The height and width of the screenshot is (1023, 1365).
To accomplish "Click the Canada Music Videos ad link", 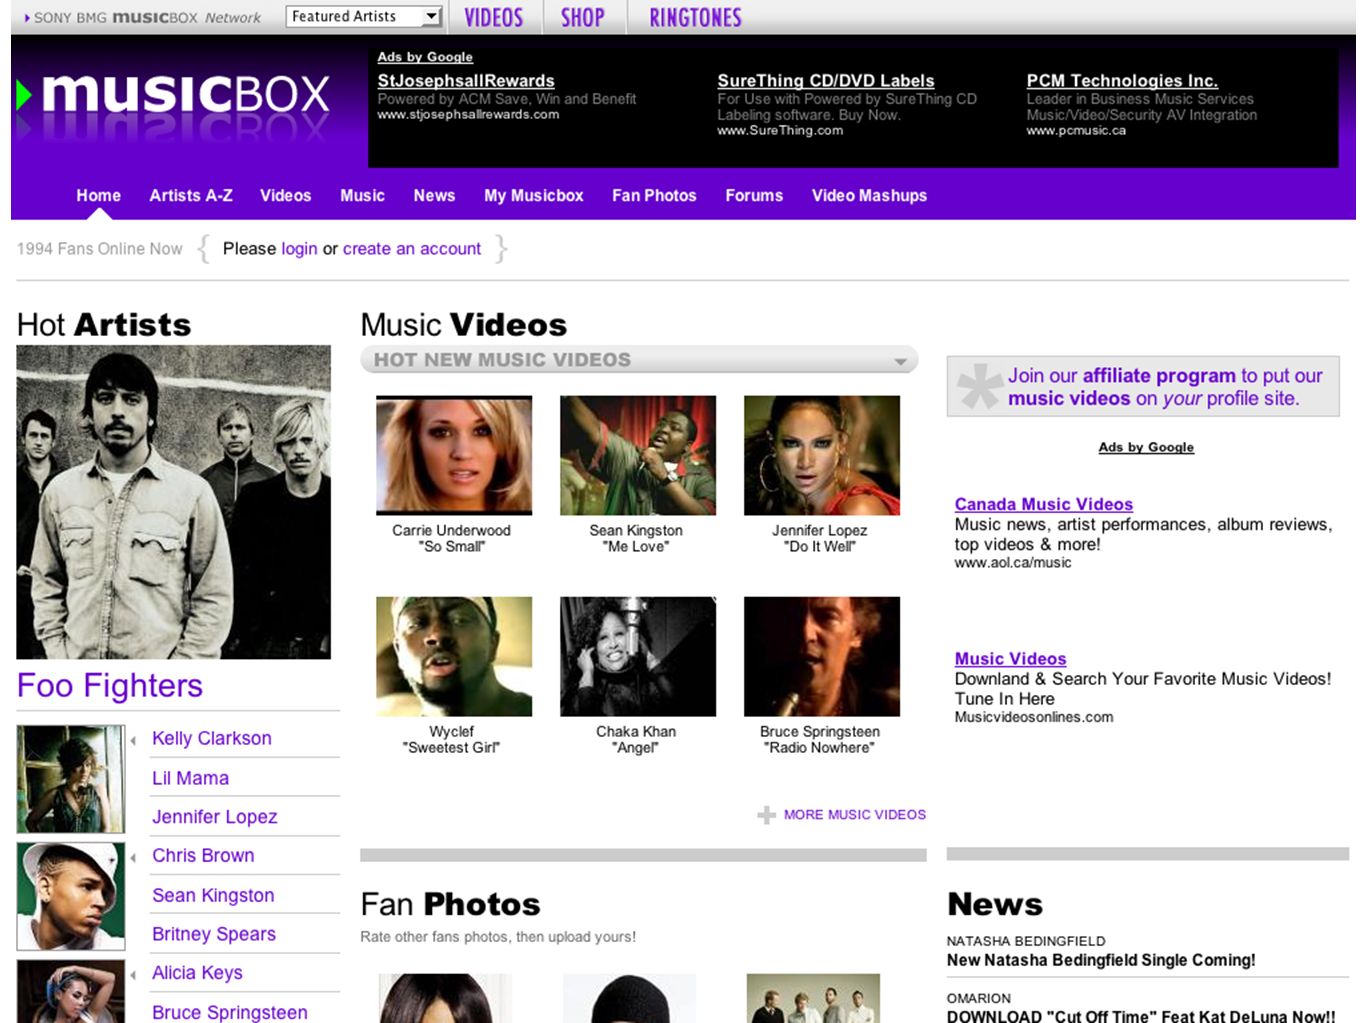I will click(1044, 505).
